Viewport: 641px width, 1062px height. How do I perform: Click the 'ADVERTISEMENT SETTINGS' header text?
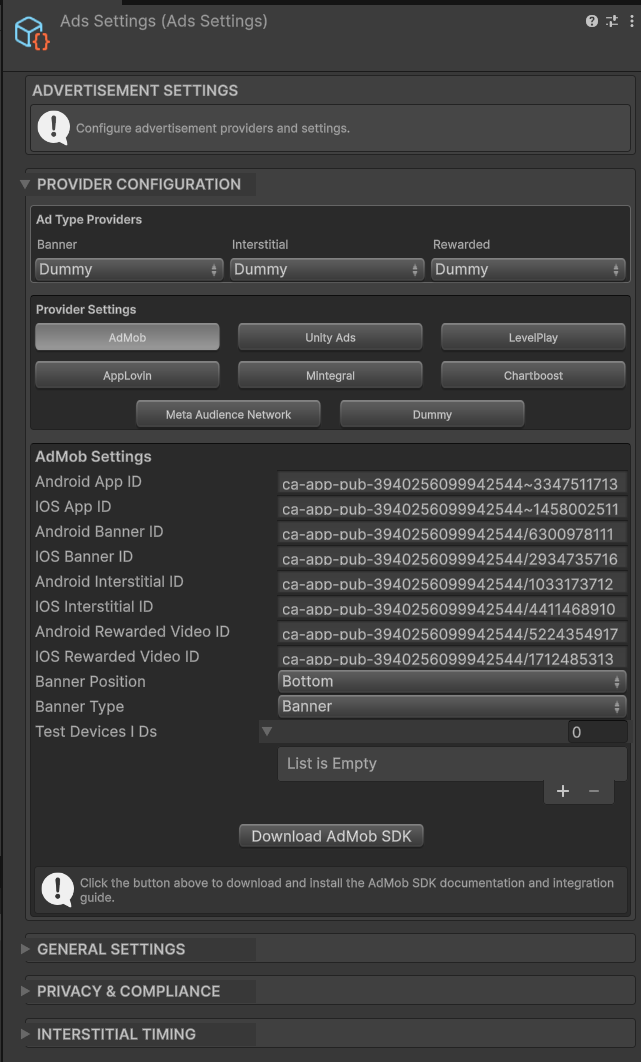[x=135, y=90]
